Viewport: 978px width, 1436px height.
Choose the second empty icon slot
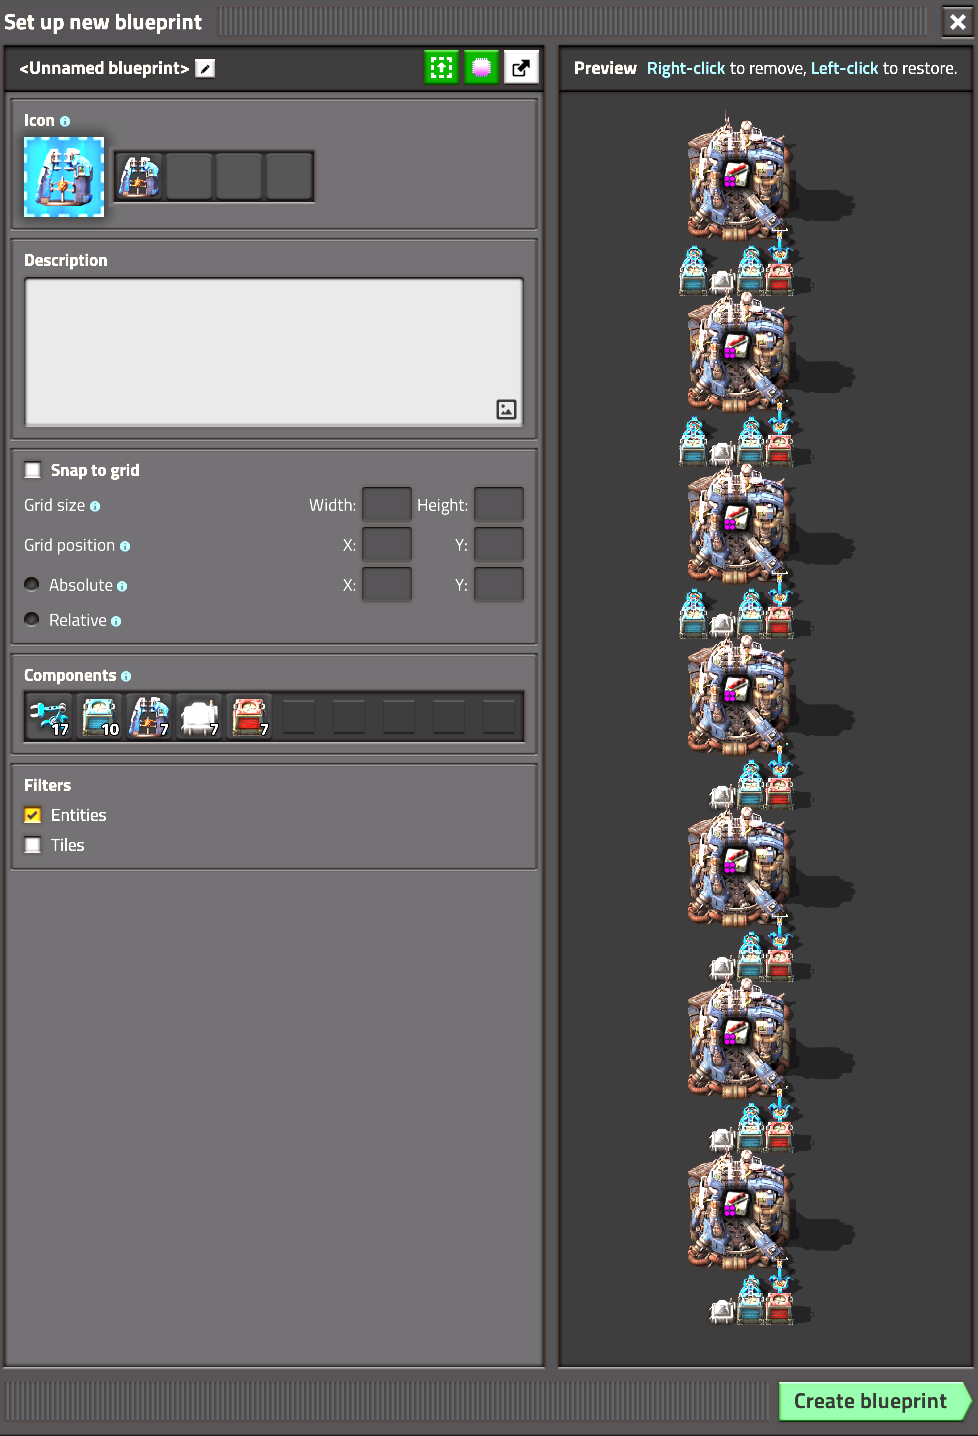coord(189,177)
